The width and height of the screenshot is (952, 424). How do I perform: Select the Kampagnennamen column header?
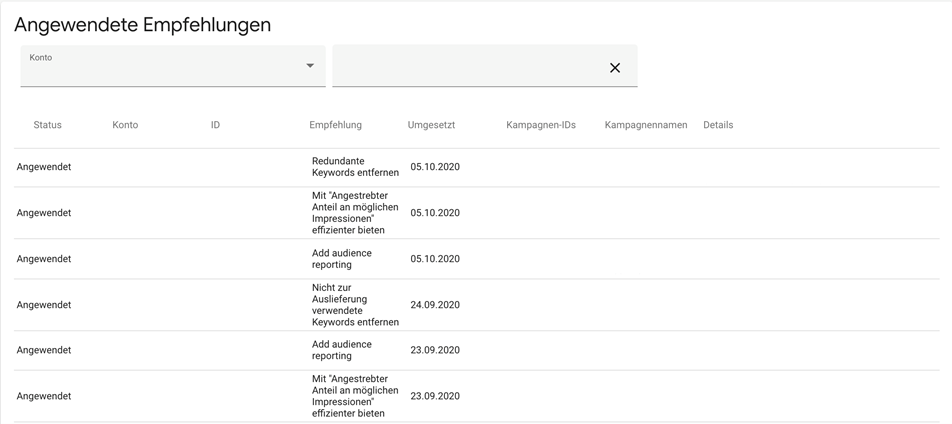[646, 125]
